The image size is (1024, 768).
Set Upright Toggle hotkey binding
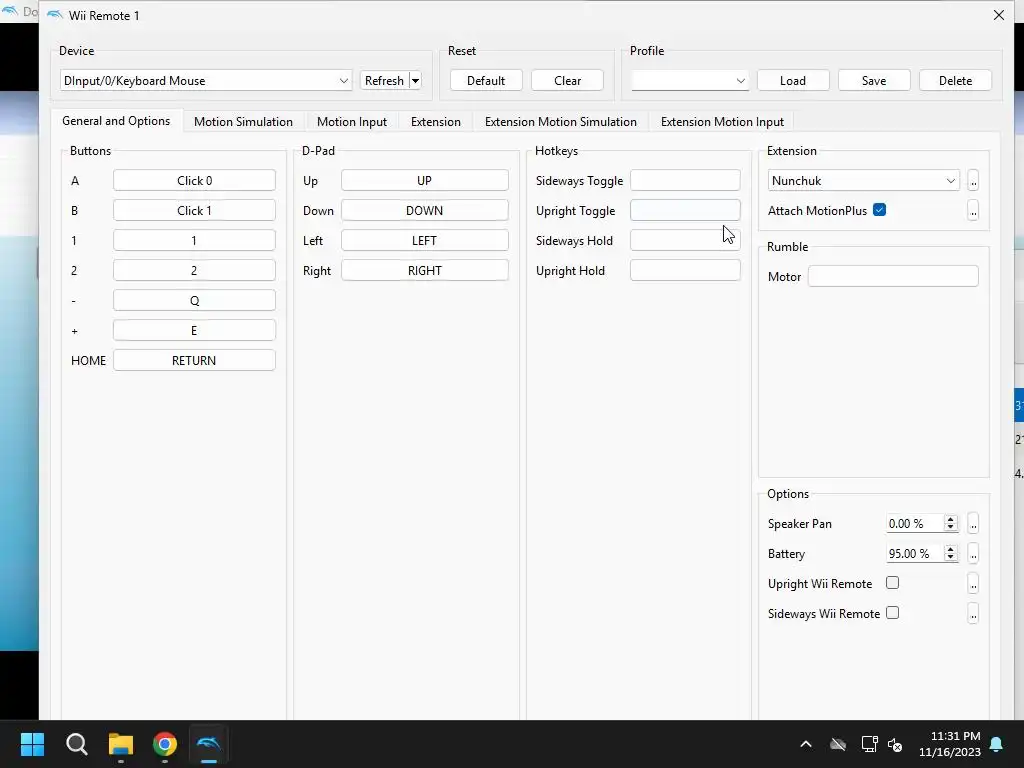pos(685,210)
